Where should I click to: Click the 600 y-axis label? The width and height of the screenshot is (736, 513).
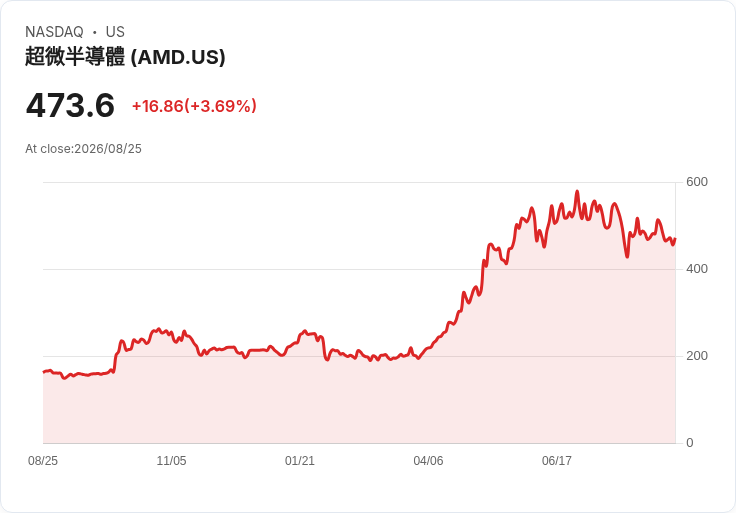click(697, 182)
